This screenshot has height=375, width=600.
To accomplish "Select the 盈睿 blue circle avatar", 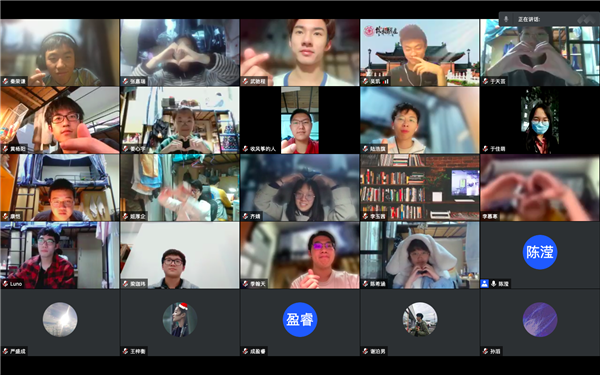I will coord(300,320).
